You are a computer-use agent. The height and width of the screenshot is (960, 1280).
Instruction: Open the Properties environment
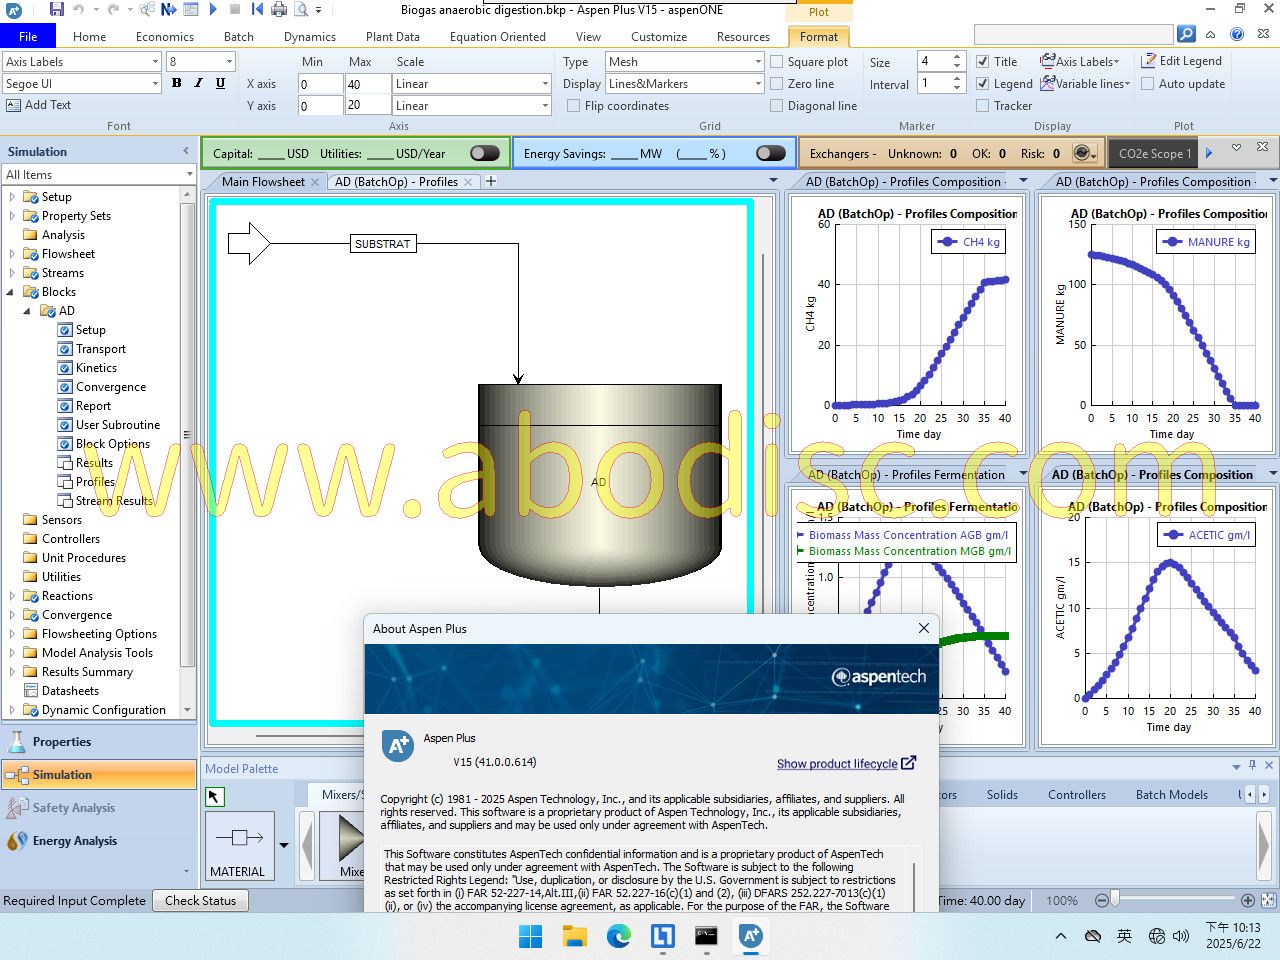pos(98,742)
